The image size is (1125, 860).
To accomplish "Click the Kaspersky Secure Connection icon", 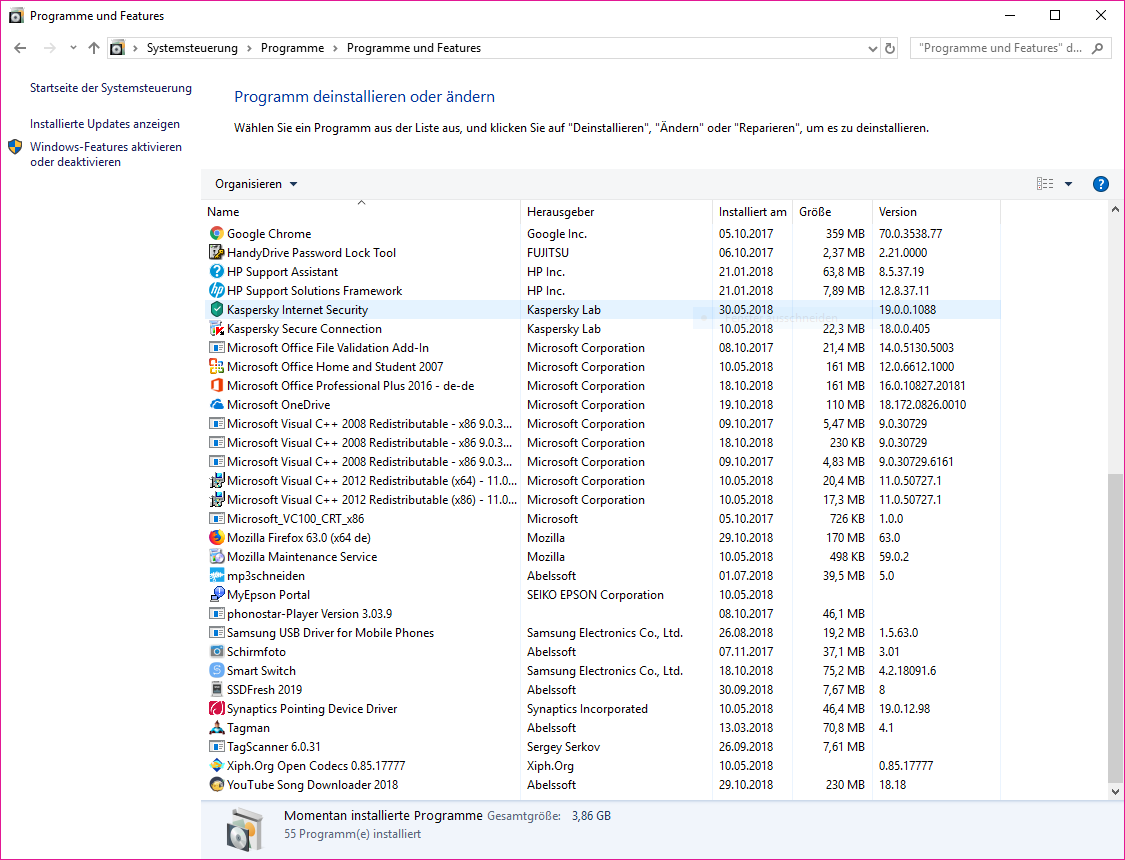I will (x=216, y=329).
